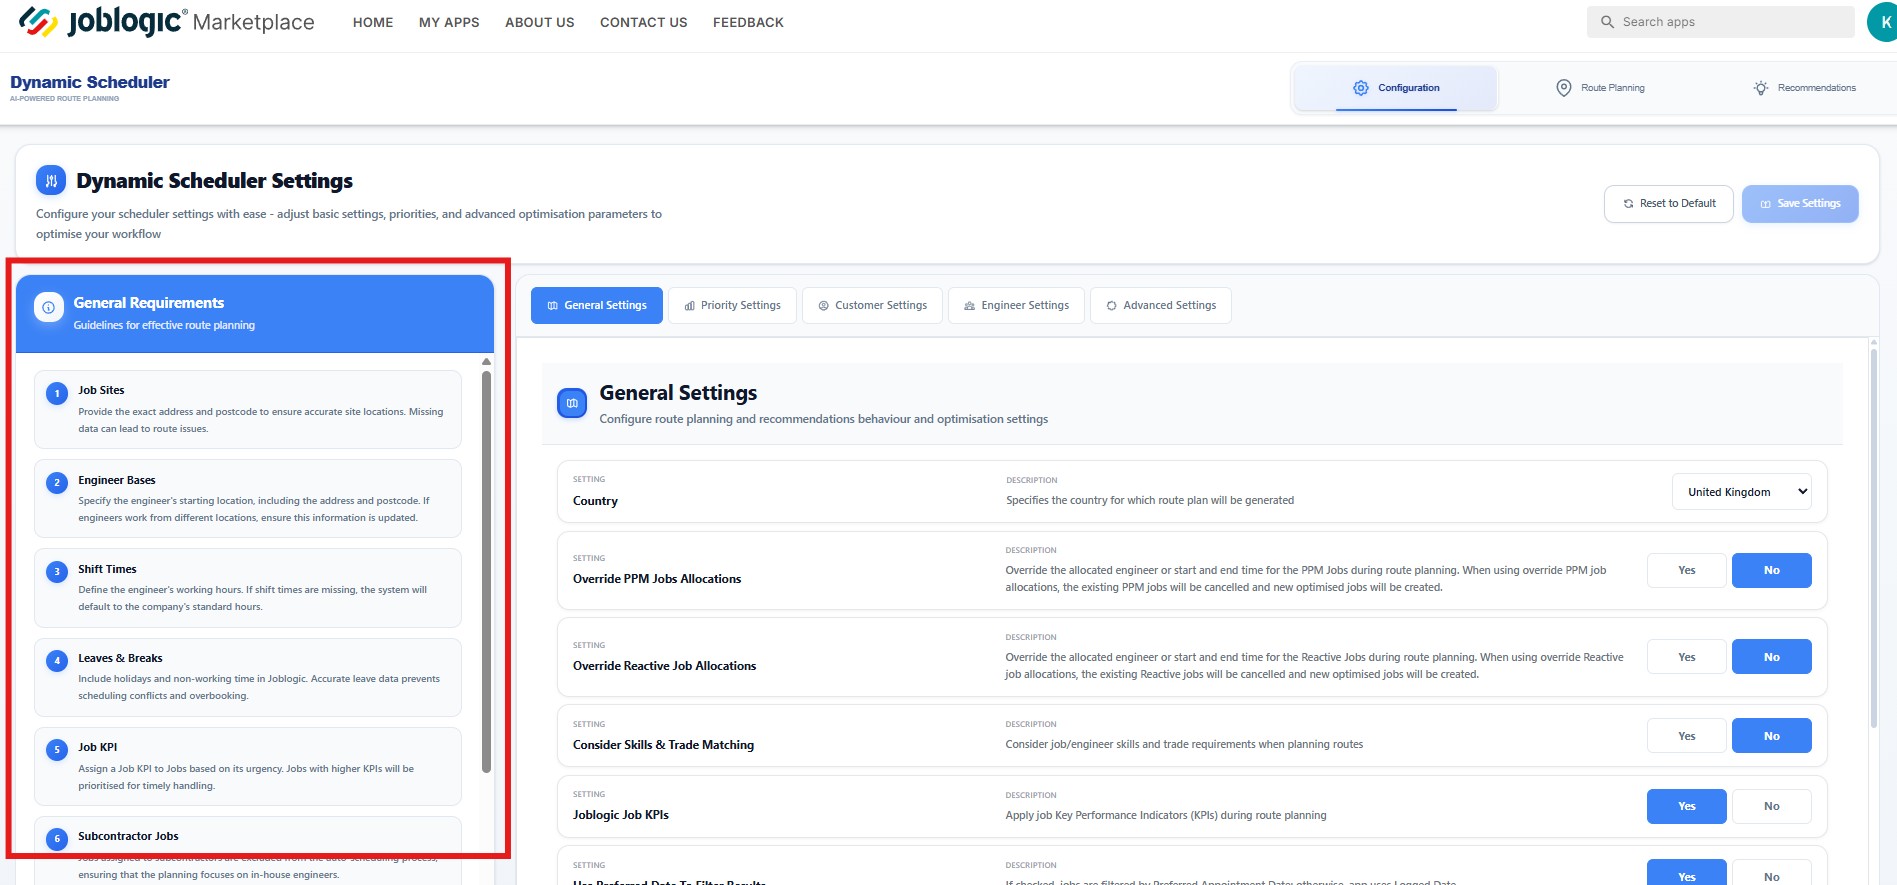The width and height of the screenshot is (1897, 885).
Task: Click the Leaves & Breaks heading text
Action: pyautogui.click(x=120, y=658)
